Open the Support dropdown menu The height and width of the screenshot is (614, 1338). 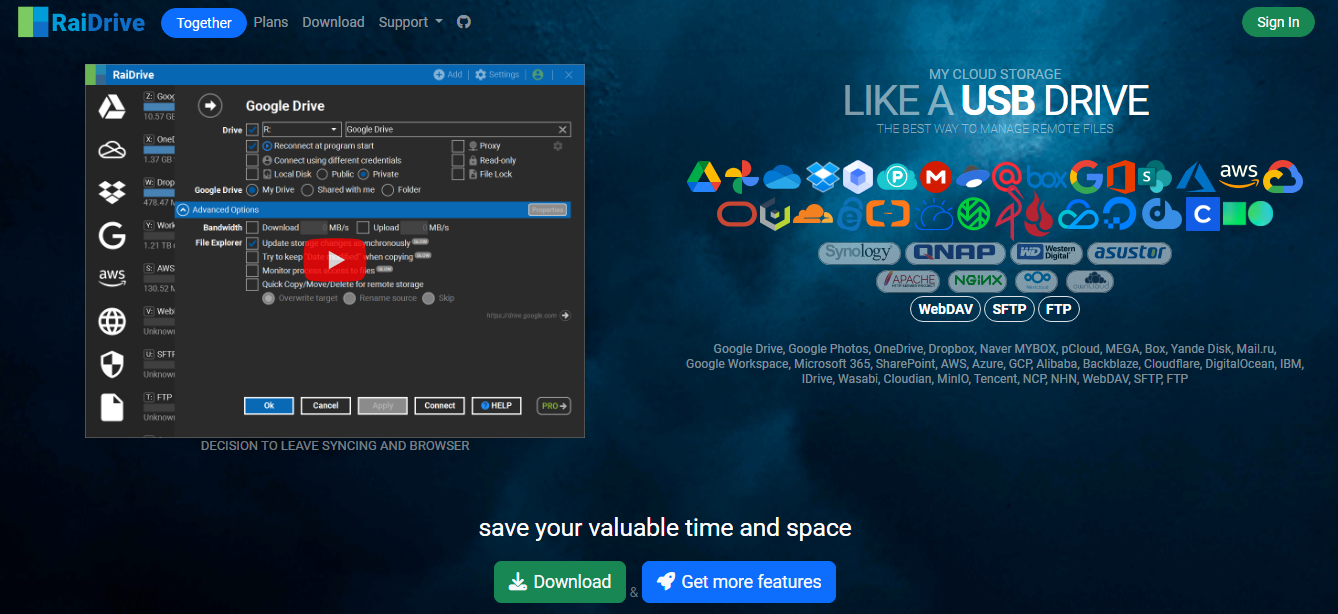(x=411, y=22)
